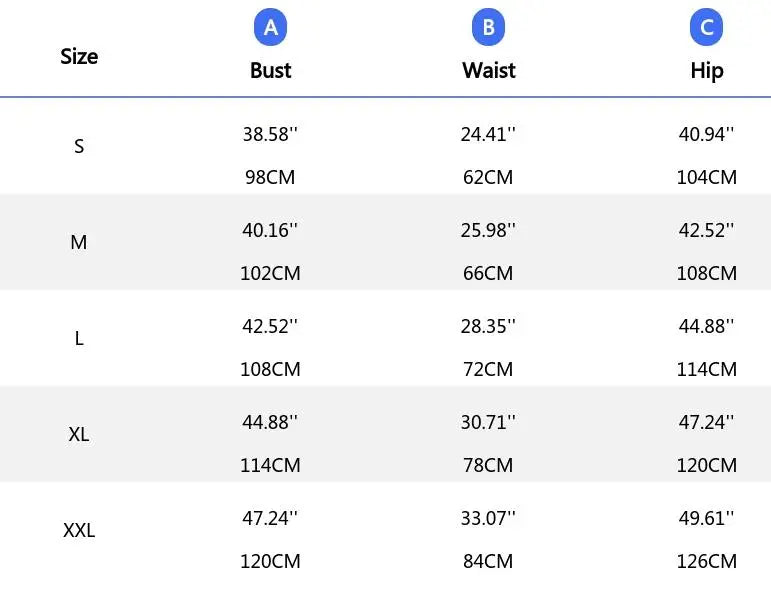The image size is (771, 592).
Task: Click the 38.58'' bust value for S
Action: 270,134
